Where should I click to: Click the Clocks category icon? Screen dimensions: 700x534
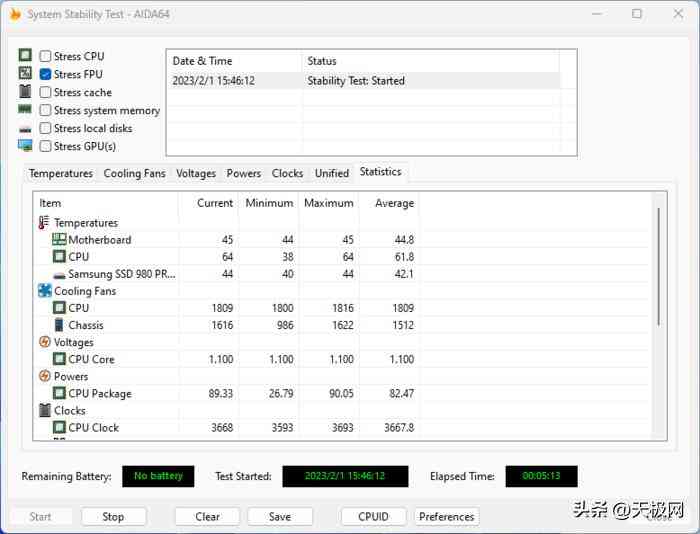tap(44, 411)
